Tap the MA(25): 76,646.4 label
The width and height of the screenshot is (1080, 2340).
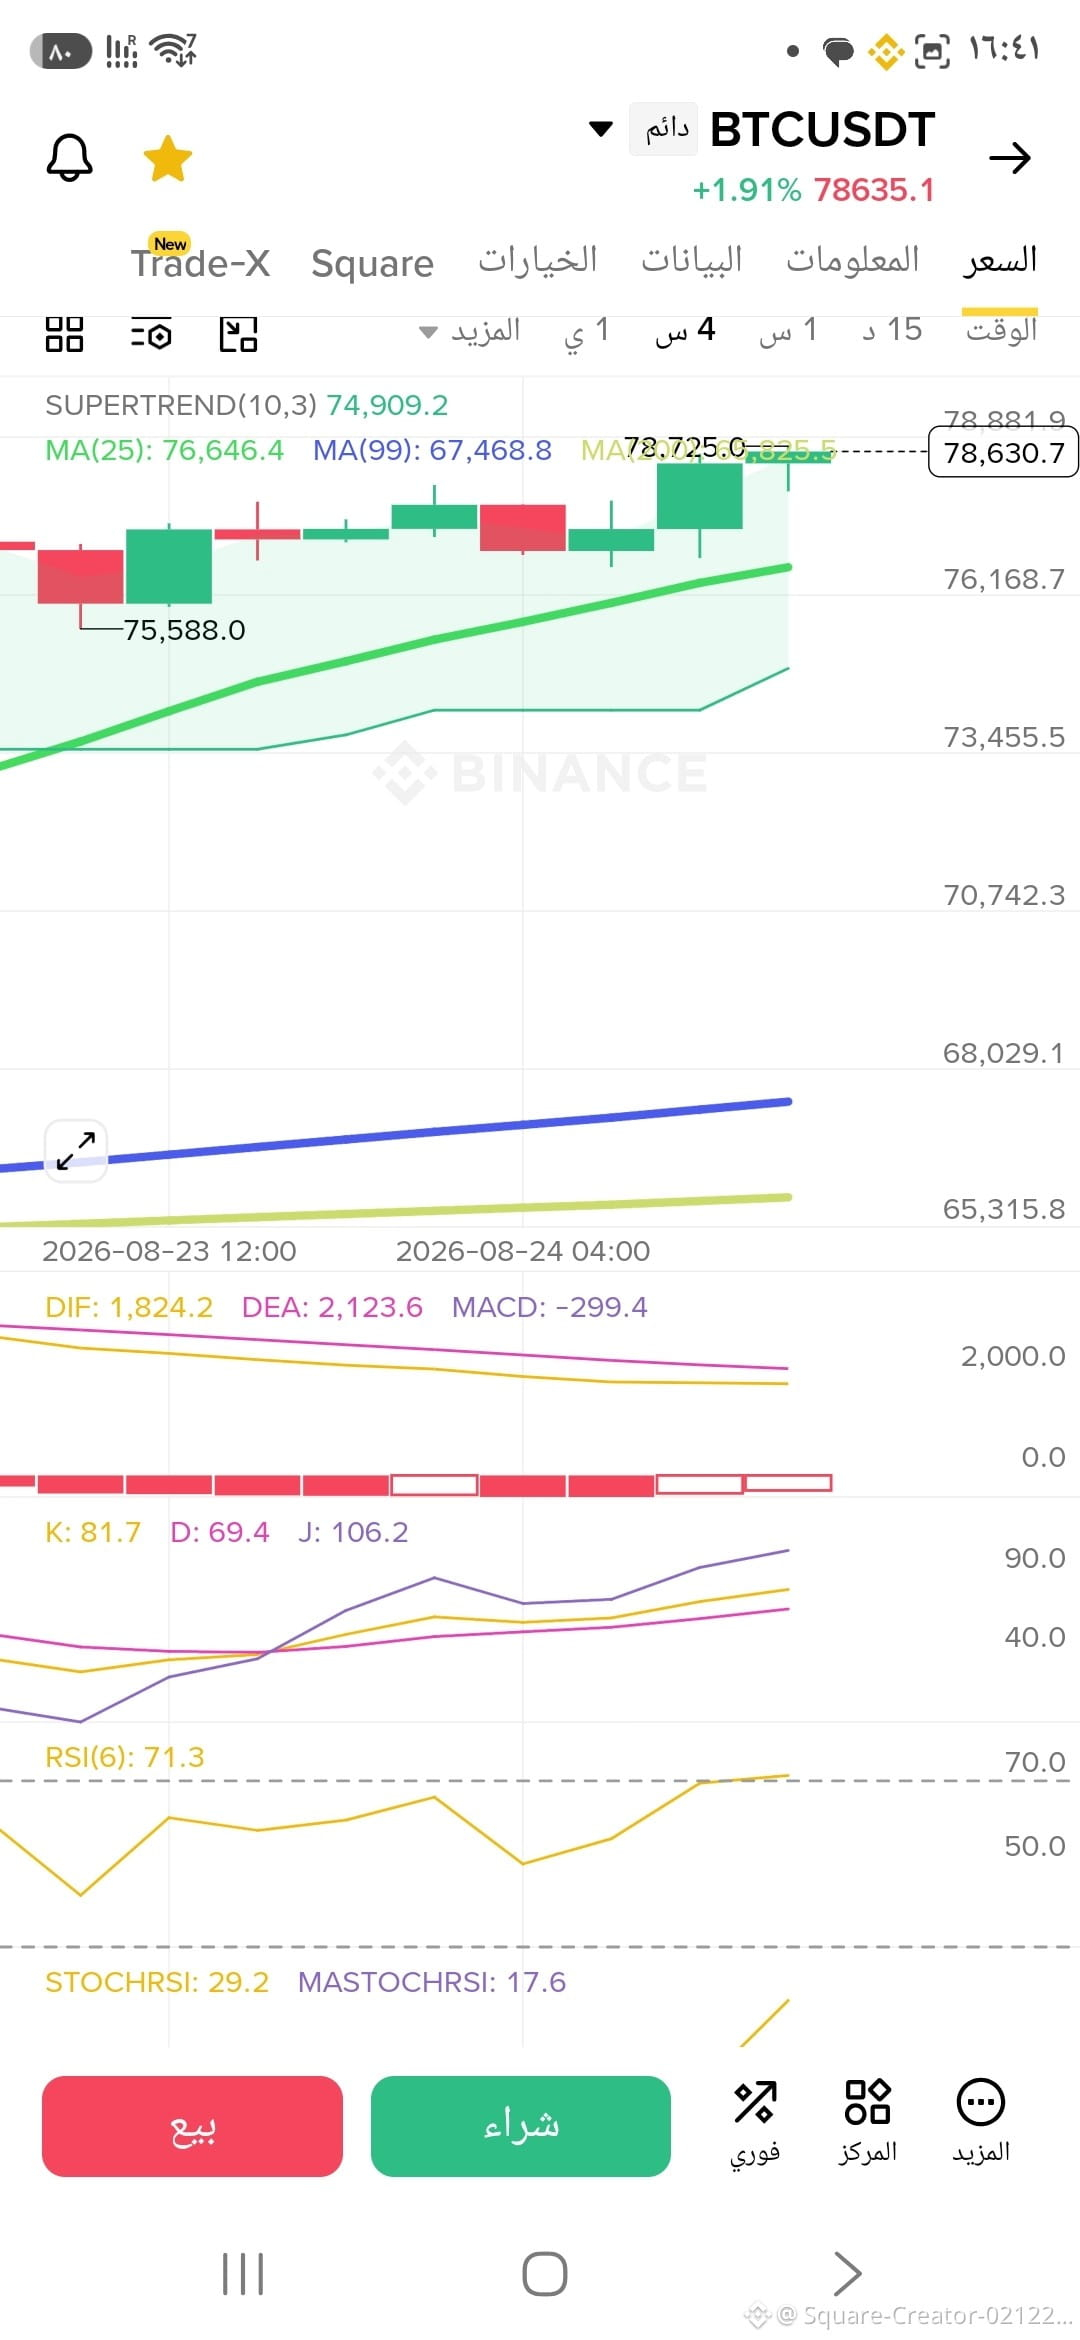point(164,450)
